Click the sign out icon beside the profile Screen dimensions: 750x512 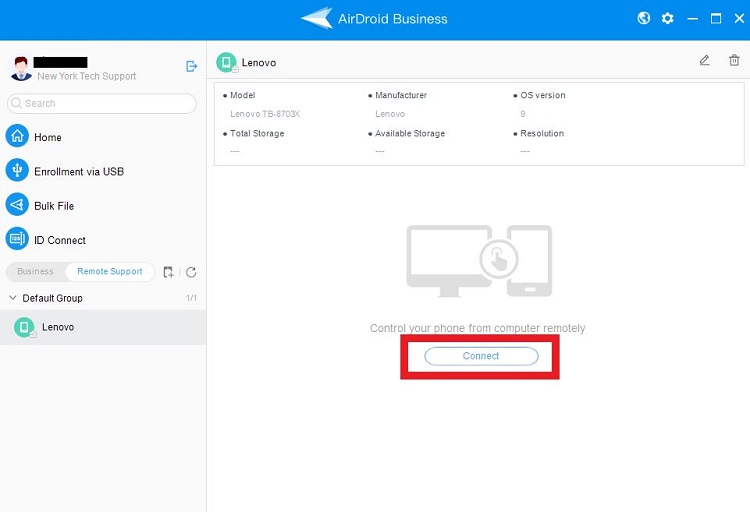192,66
